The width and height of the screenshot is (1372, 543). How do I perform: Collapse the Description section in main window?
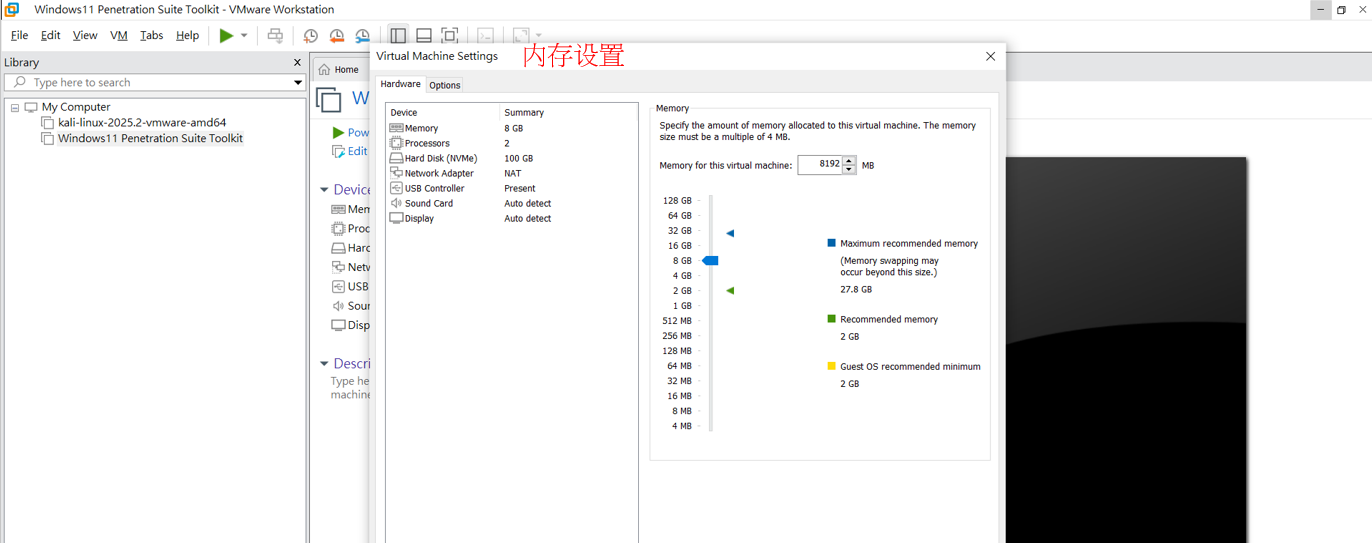click(324, 364)
